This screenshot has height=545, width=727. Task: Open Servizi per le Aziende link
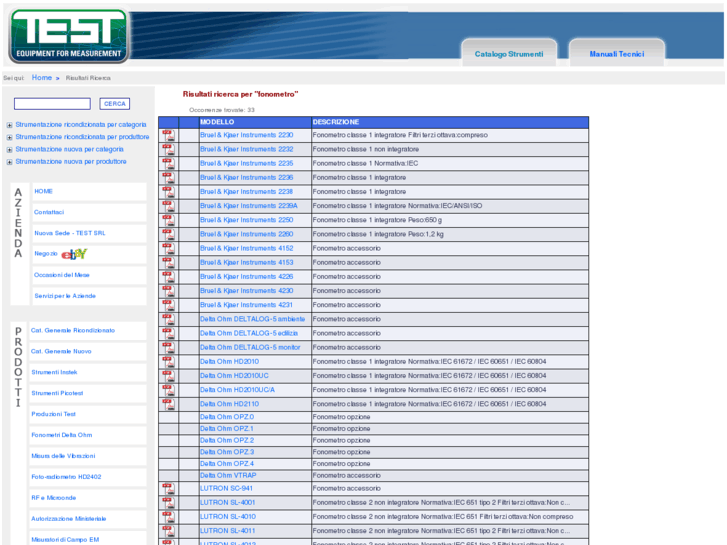(65, 295)
